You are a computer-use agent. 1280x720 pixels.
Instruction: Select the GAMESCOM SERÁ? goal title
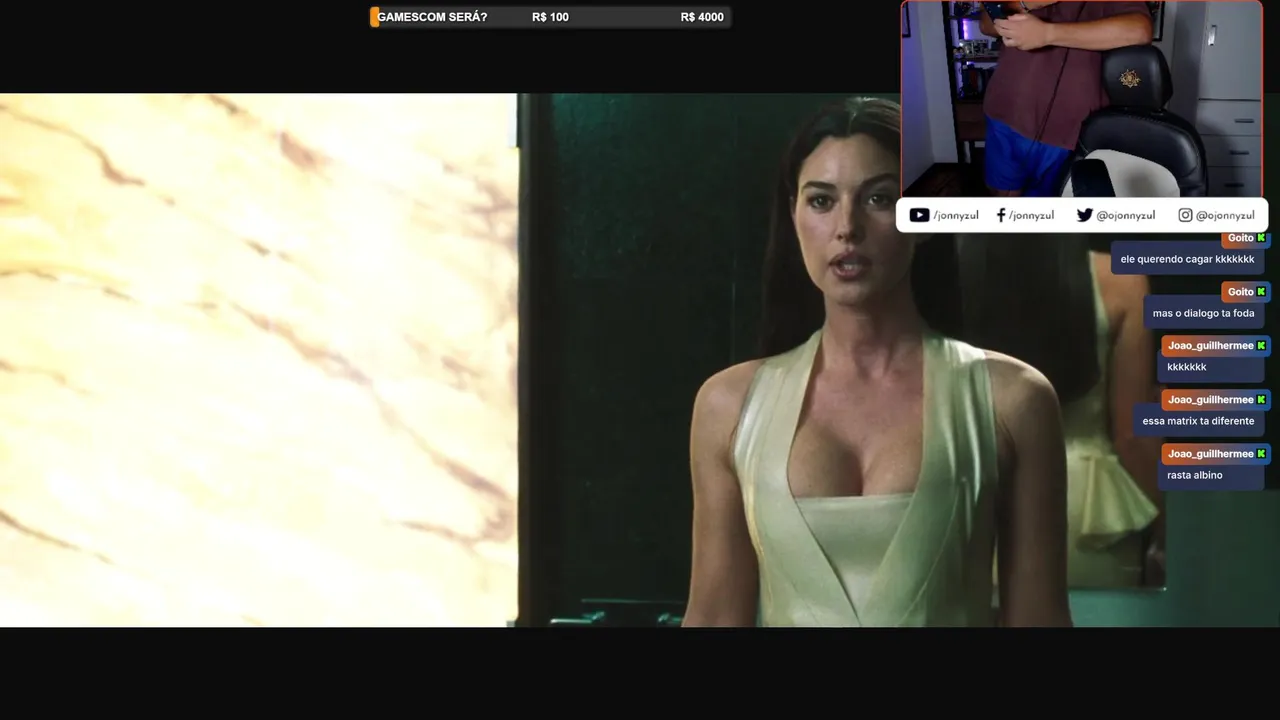click(x=432, y=17)
